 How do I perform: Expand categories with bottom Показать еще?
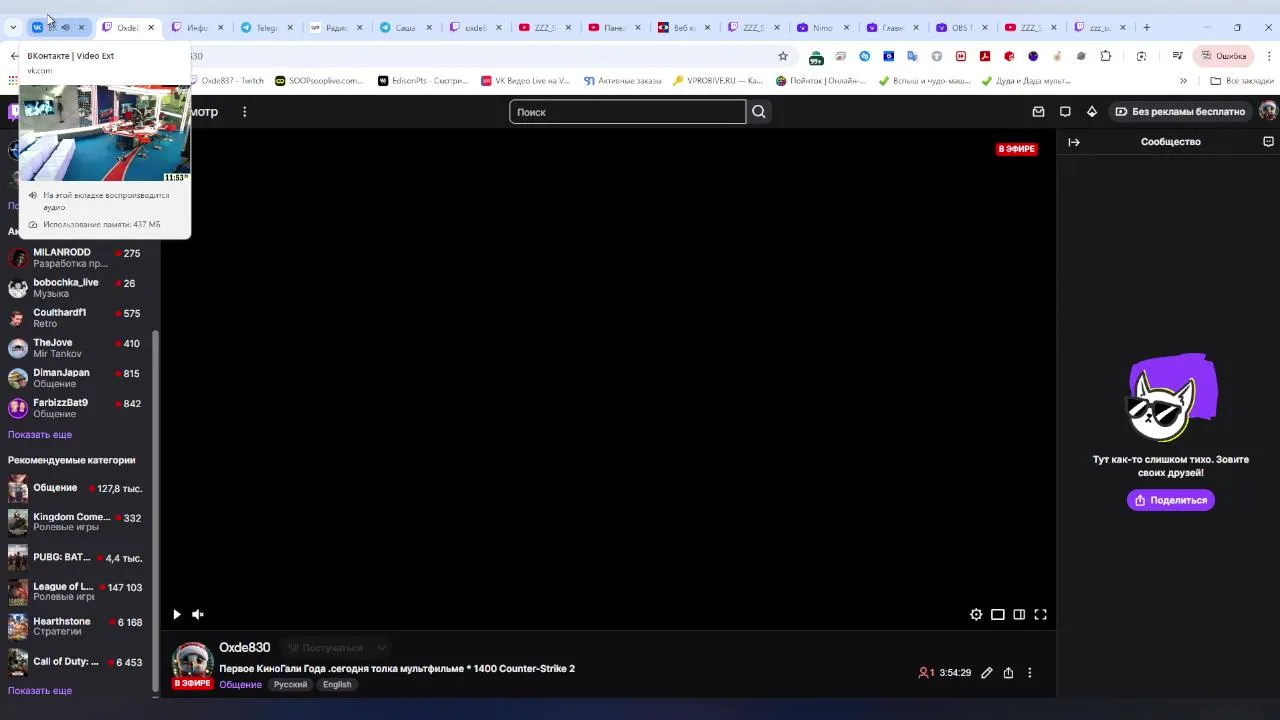40,691
